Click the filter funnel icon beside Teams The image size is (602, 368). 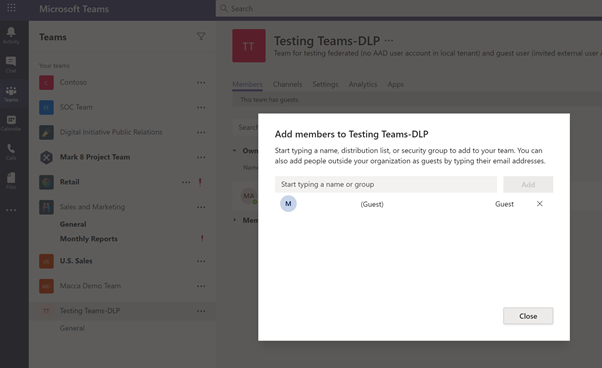coord(201,37)
